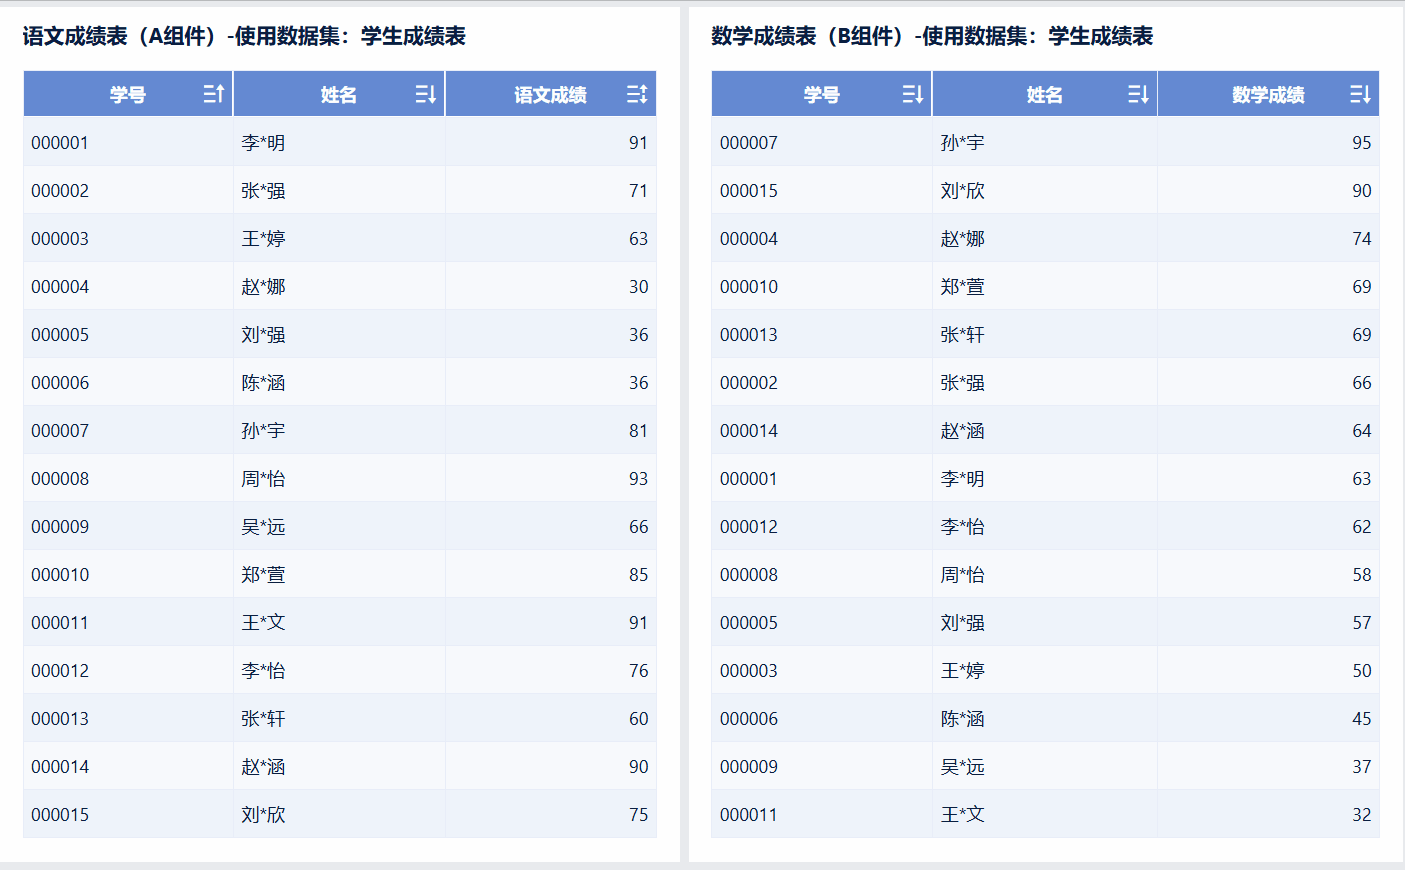Screen dimensions: 1405x870
Task: Click sort icon on 数学成绩 column header
Action: coord(1360,94)
